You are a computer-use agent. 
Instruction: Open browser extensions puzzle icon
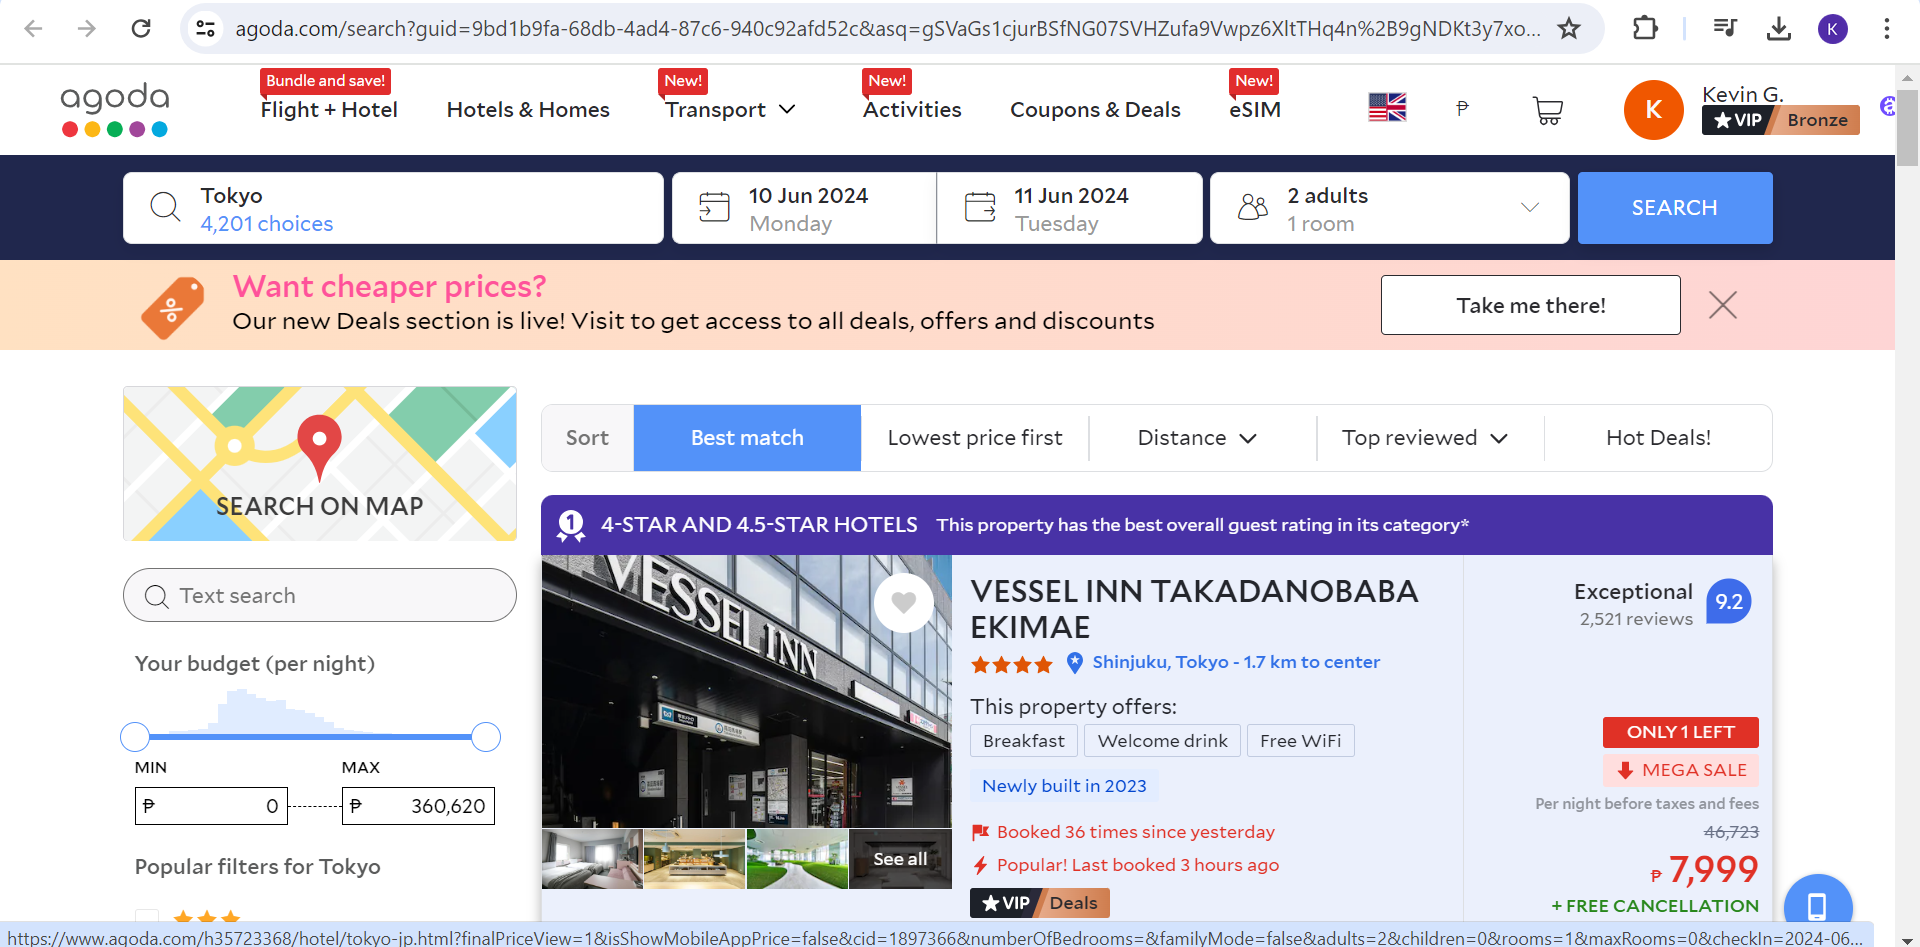1645,28
